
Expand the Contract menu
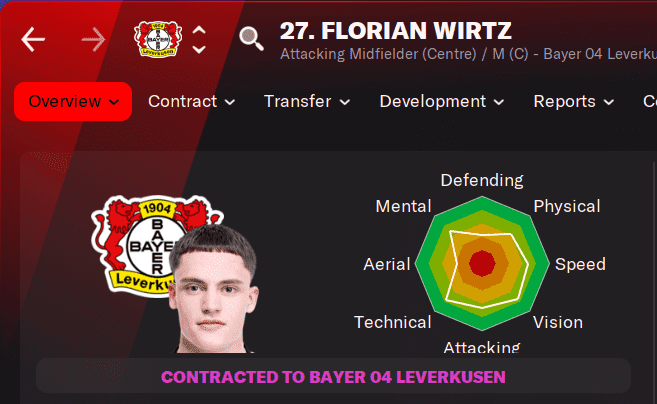[191, 101]
